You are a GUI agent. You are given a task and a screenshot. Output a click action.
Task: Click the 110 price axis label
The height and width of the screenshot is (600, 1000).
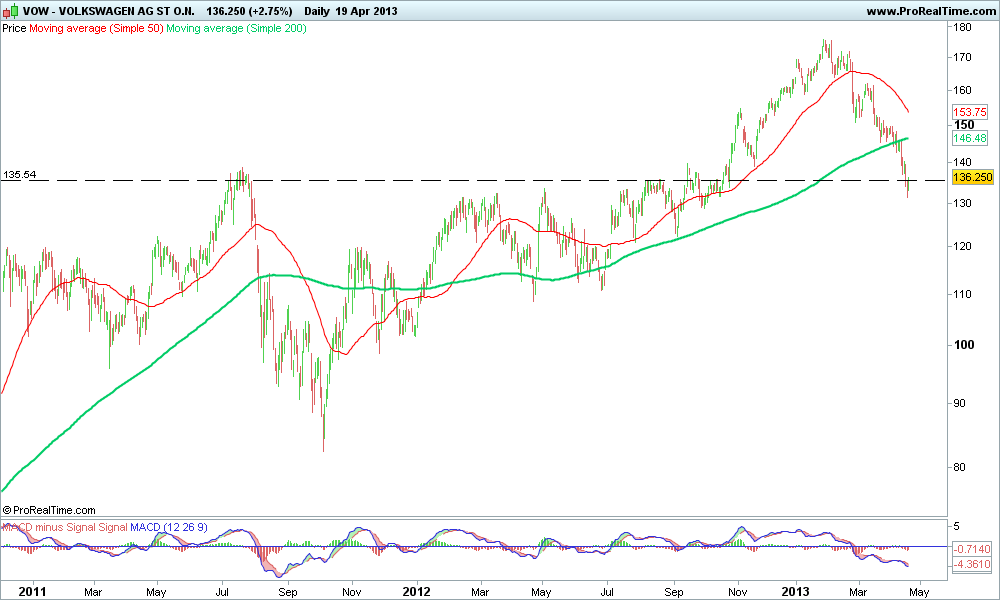[962, 294]
